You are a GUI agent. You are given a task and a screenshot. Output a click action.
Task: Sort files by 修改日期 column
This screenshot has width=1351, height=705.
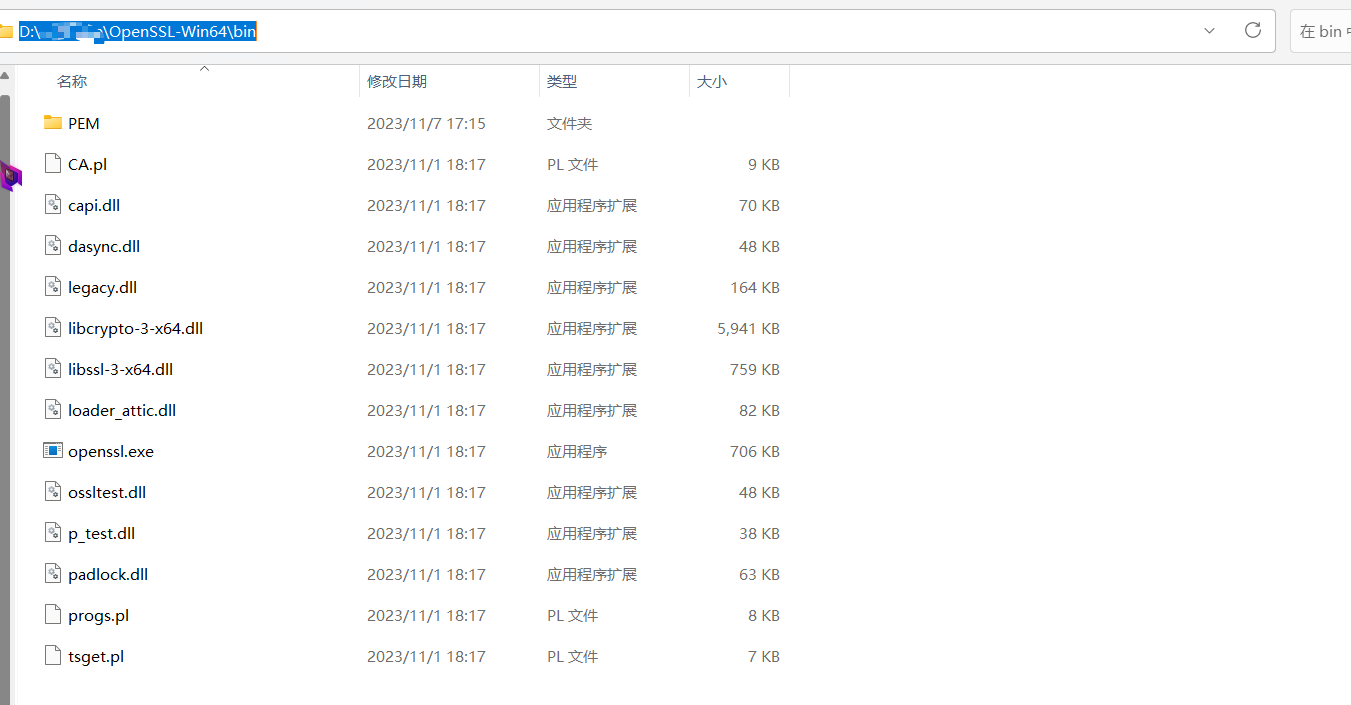tap(398, 81)
